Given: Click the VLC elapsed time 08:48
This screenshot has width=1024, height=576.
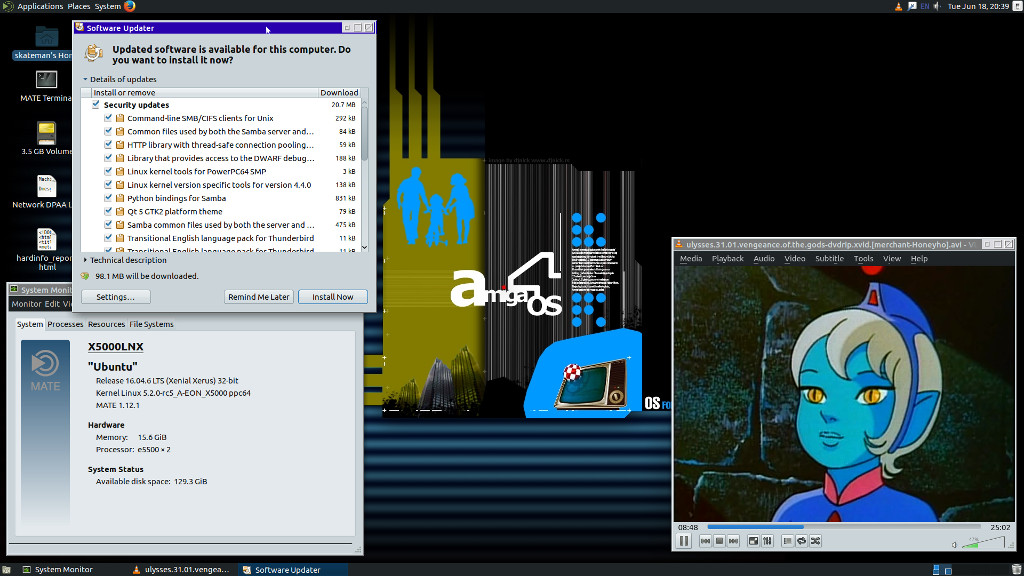Looking at the screenshot, I should (x=688, y=527).
